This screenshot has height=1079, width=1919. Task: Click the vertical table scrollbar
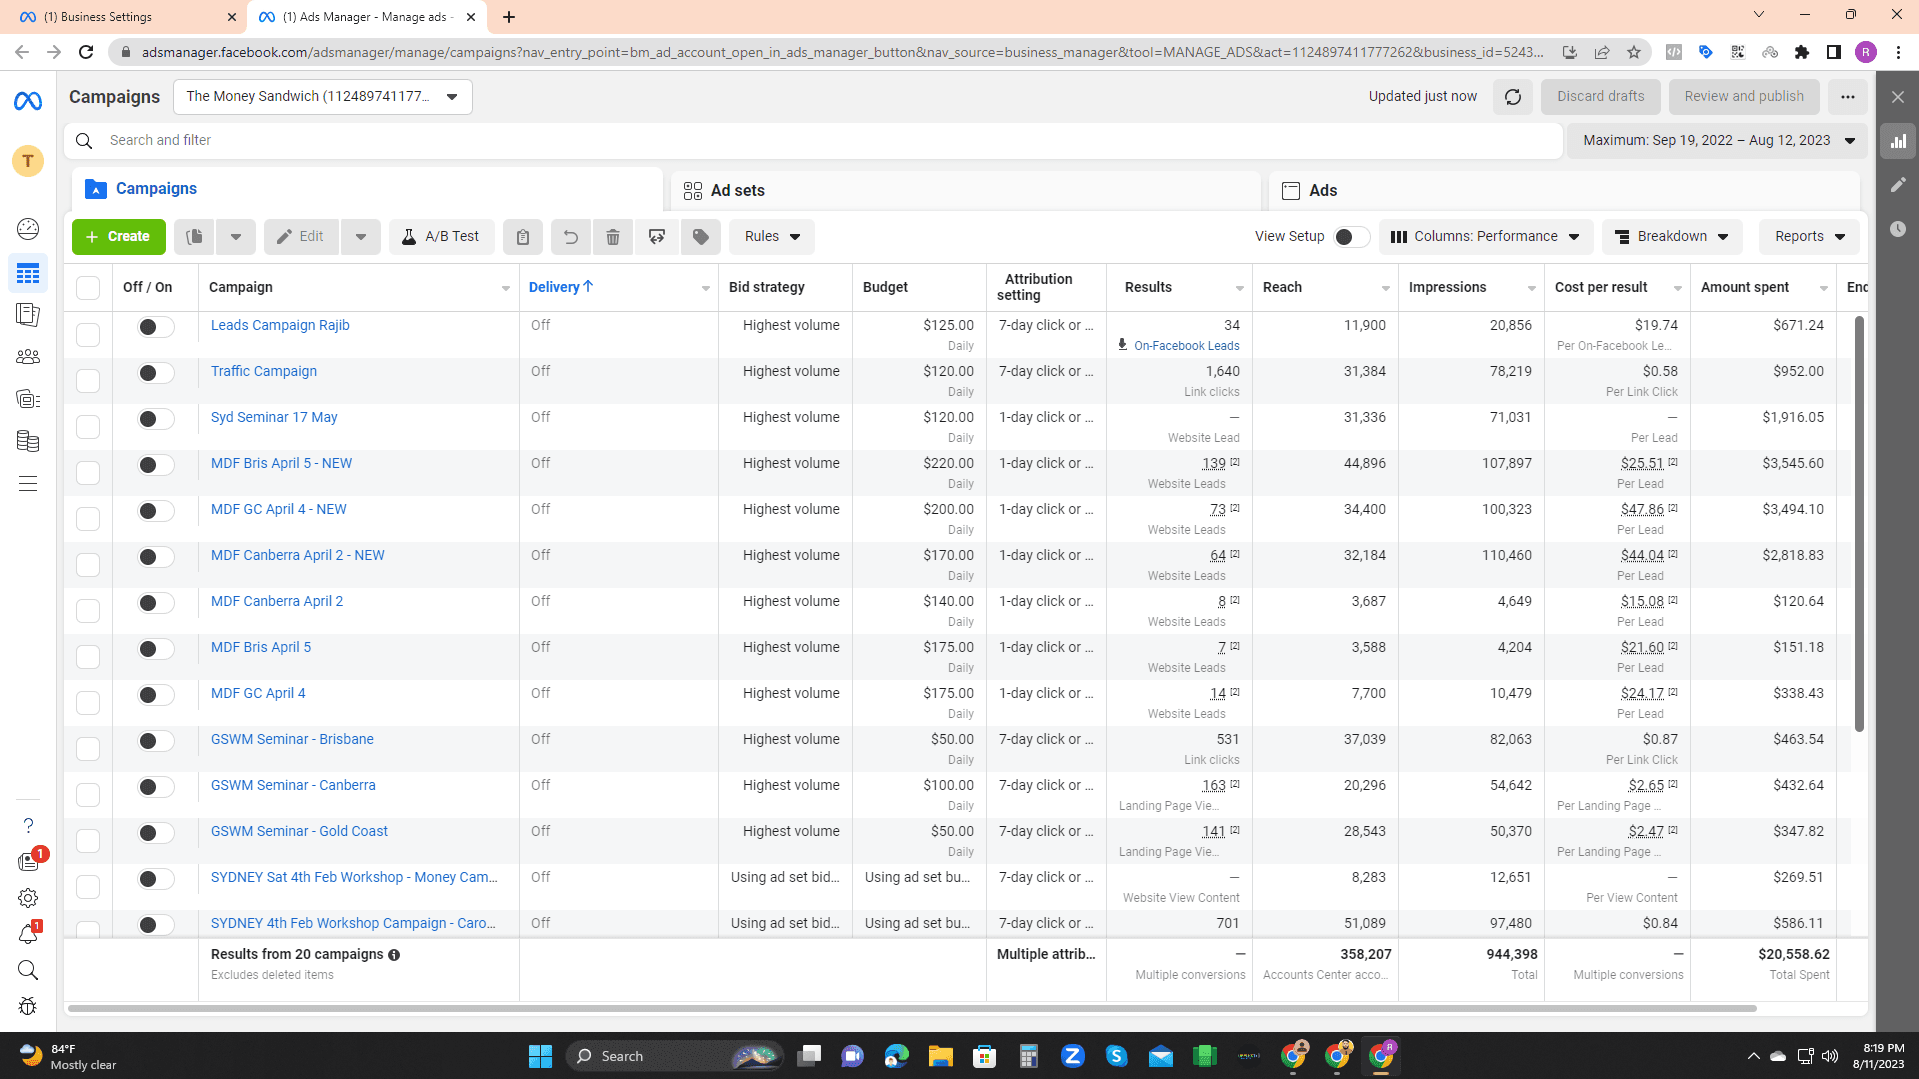click(1860, 523)
